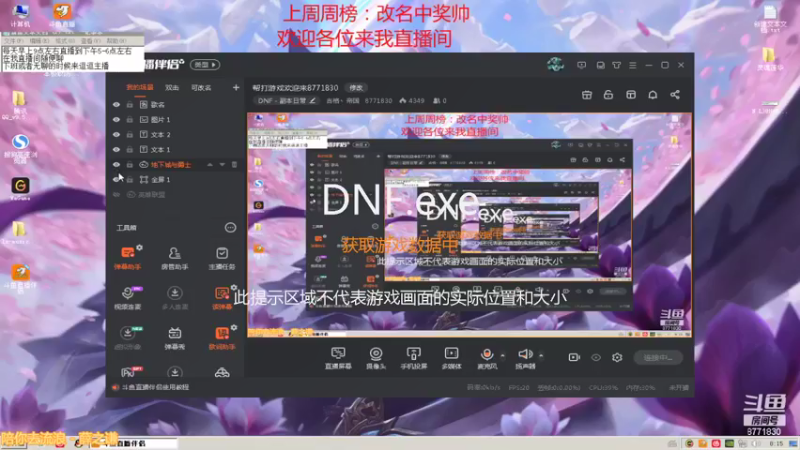This screenshot has height=450, width=800.
Task: Expand the mode switch pill next to the logo
Action: coord(205,65)
